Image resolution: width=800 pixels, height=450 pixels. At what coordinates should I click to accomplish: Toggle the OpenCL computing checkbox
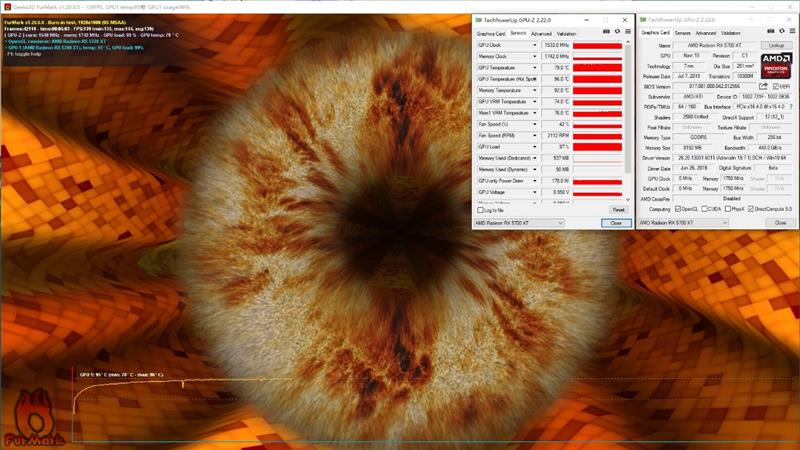coord(678,208)
